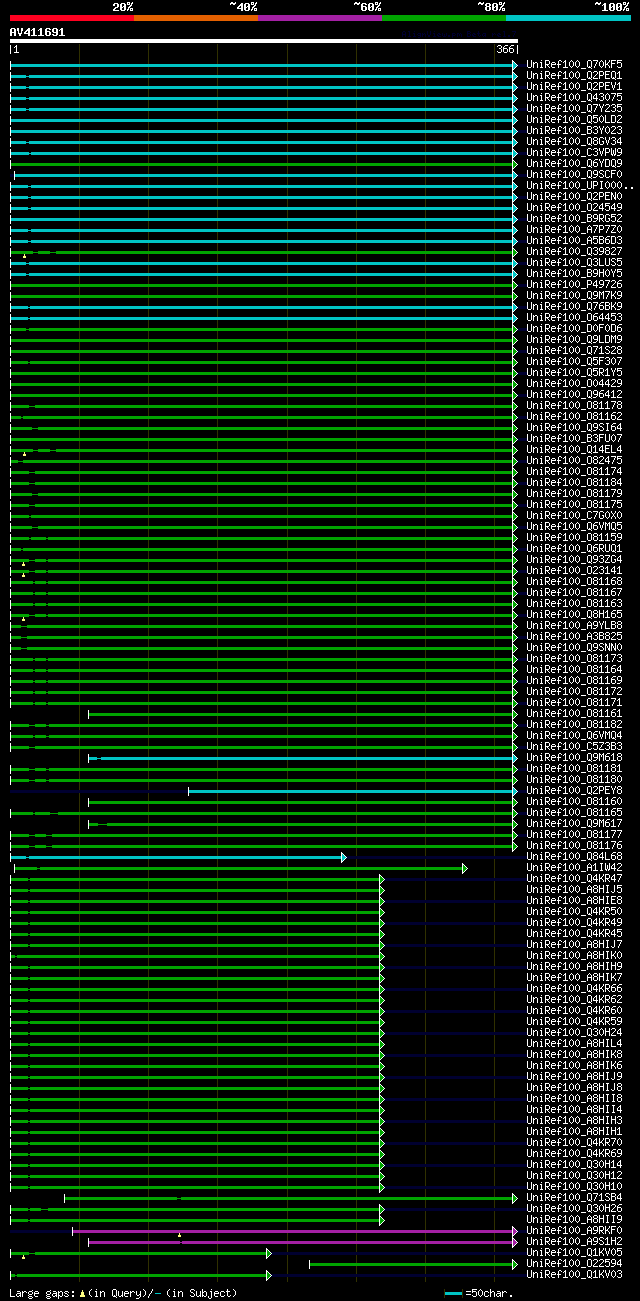640x1301 pixels.
Task: Select the UniRef100_Q6VMQ5 label
Action: coord(574,526)
